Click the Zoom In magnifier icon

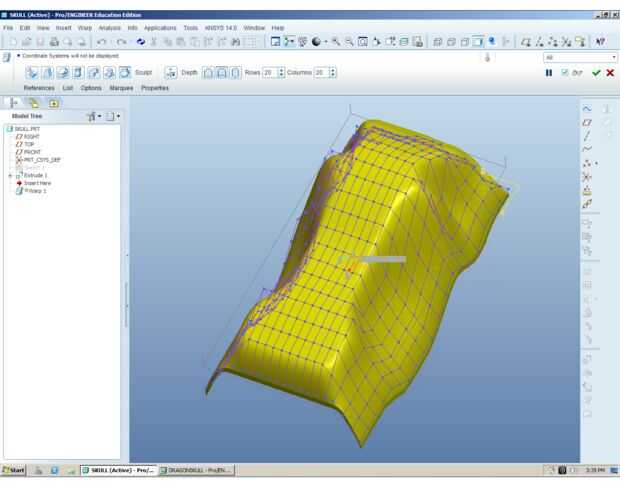[x=336, y=41]
